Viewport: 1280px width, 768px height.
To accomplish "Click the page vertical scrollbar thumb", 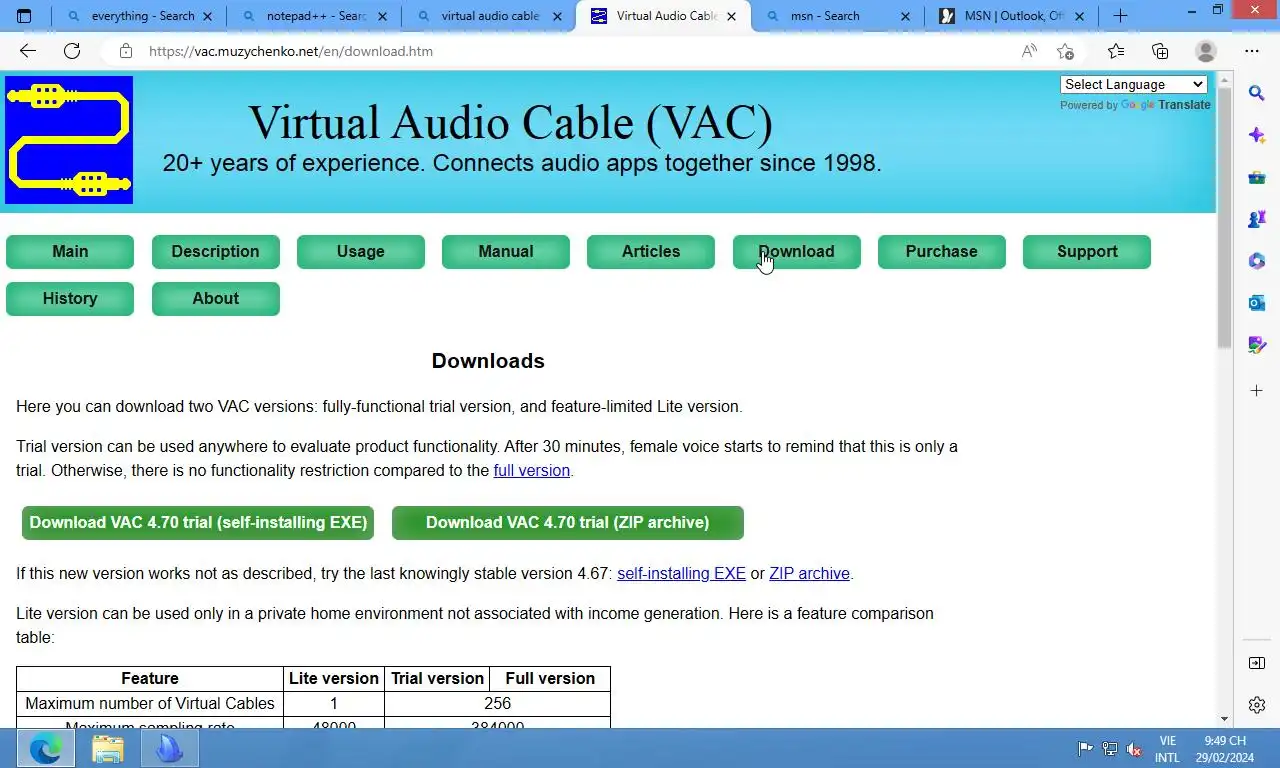I will point(1224,217).
